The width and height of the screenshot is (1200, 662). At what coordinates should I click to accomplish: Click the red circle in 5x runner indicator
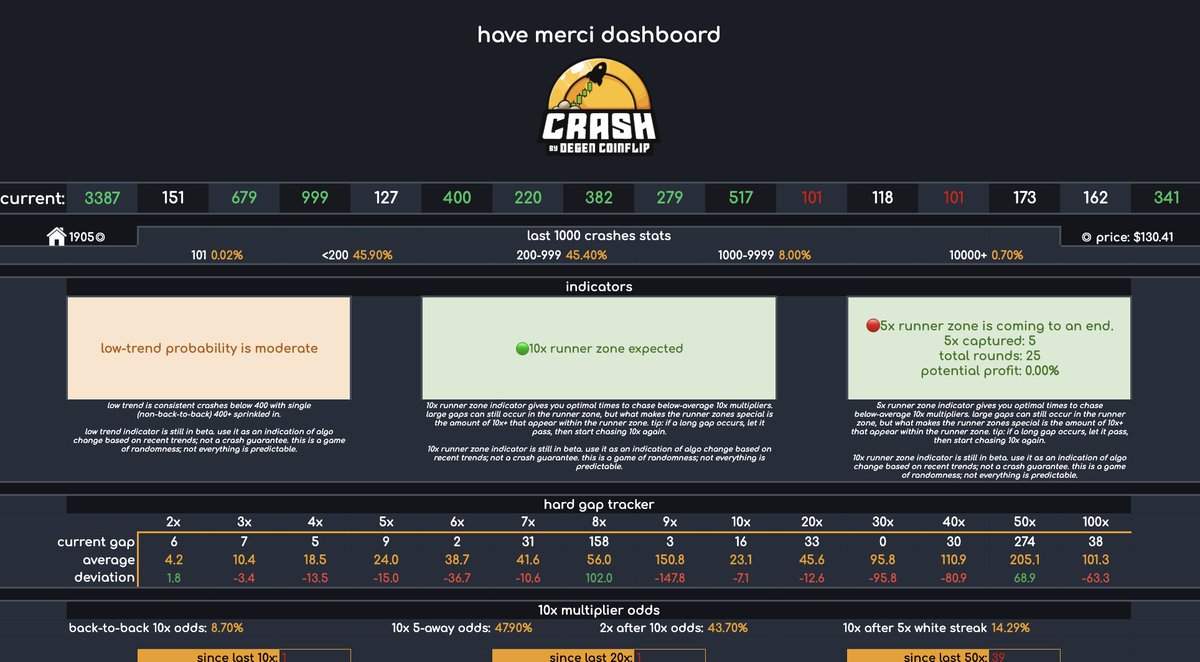872,326
